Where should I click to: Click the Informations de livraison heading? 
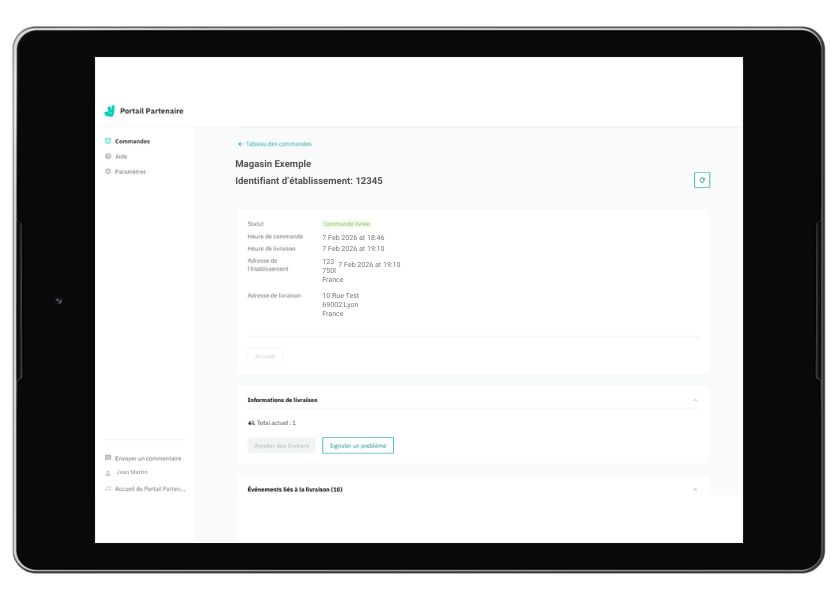[283, 400]
